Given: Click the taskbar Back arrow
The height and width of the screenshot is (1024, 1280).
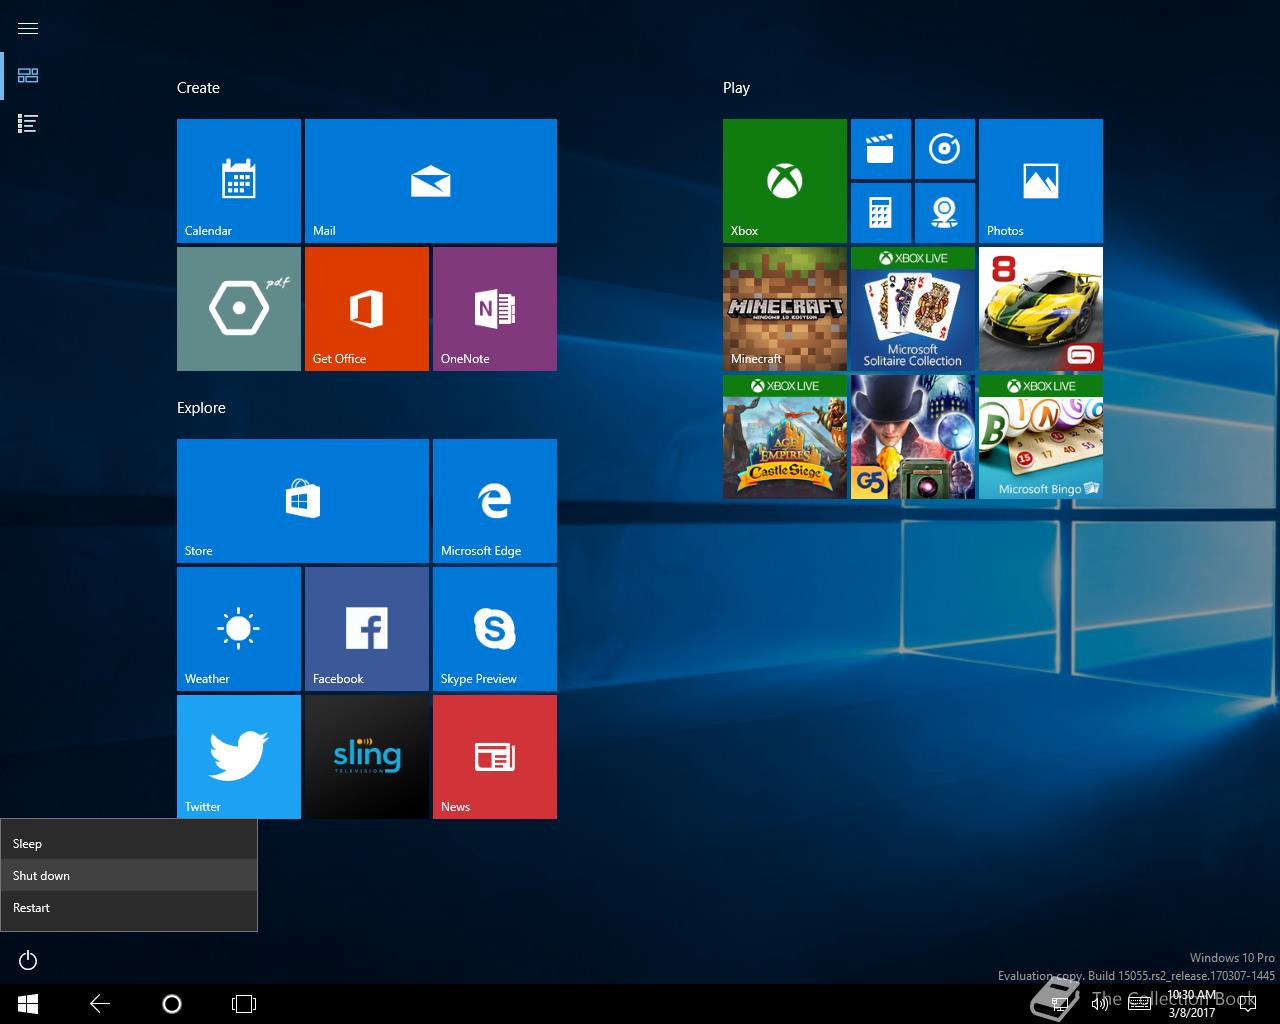Looking at the screenshot, I should pyautogui.click(x=100, y=1004).
